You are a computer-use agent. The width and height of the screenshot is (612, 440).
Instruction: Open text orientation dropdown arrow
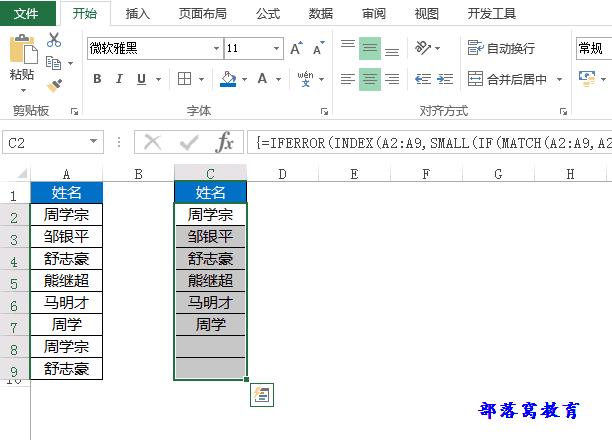point(438,48)
